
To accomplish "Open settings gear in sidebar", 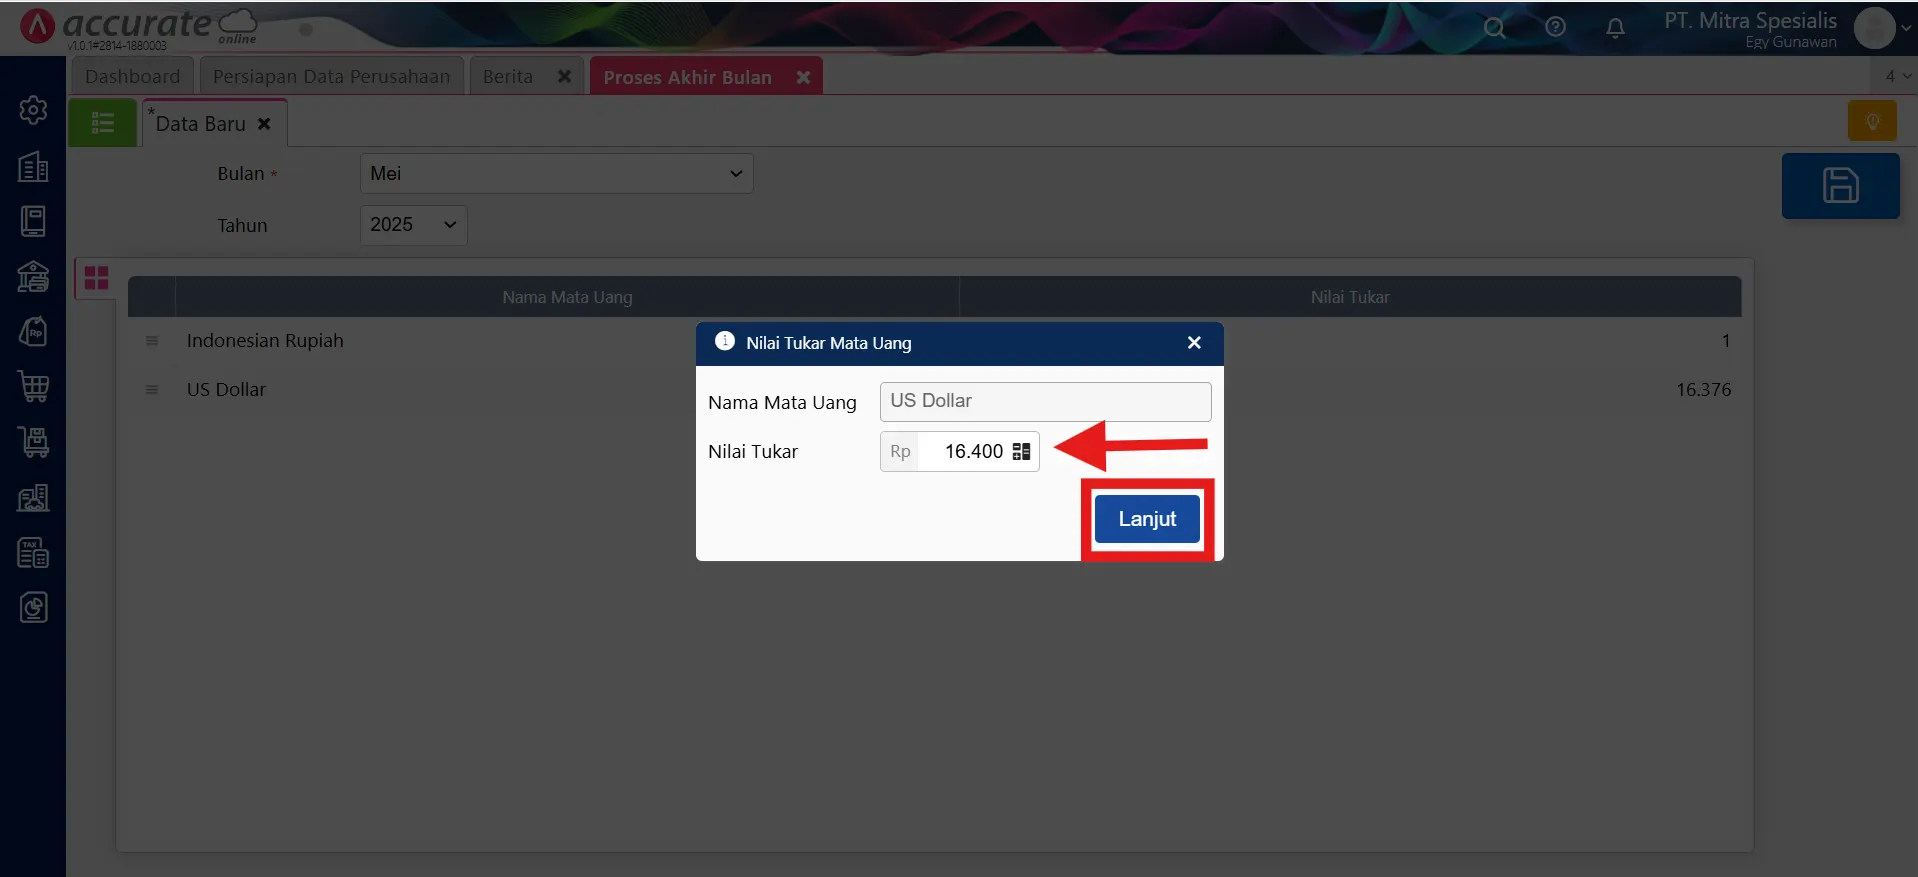I will click(33, 110).
